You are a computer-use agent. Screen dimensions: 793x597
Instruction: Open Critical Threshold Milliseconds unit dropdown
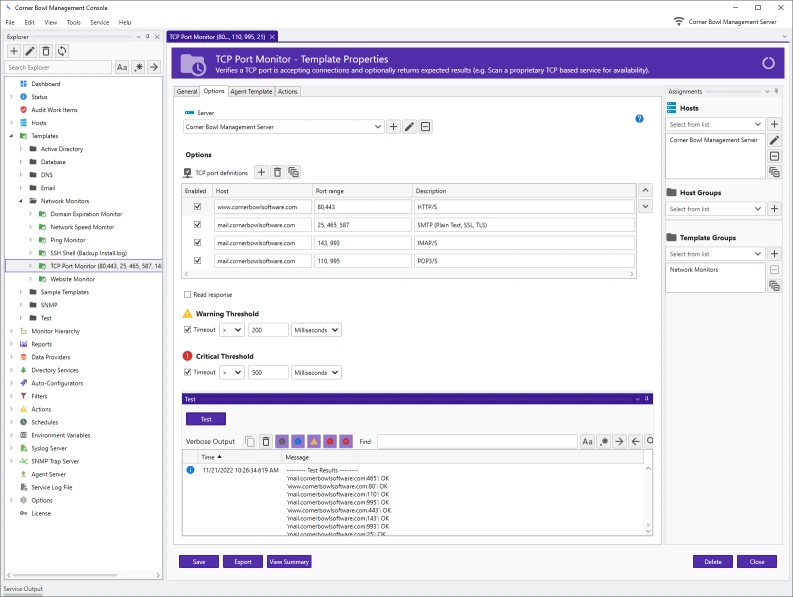(317, 372)
